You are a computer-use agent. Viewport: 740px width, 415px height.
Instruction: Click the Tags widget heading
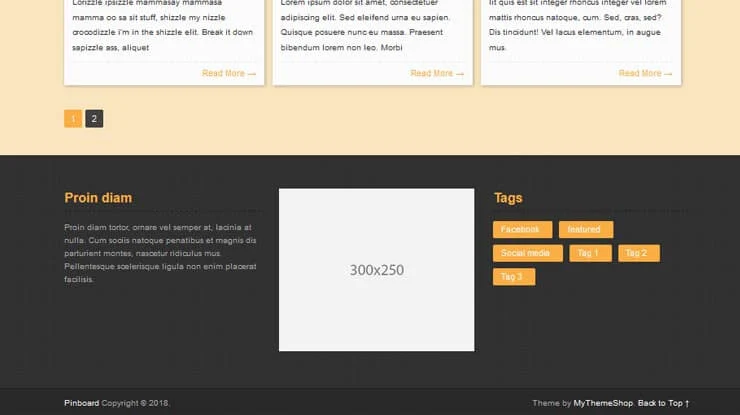[508, 198]
